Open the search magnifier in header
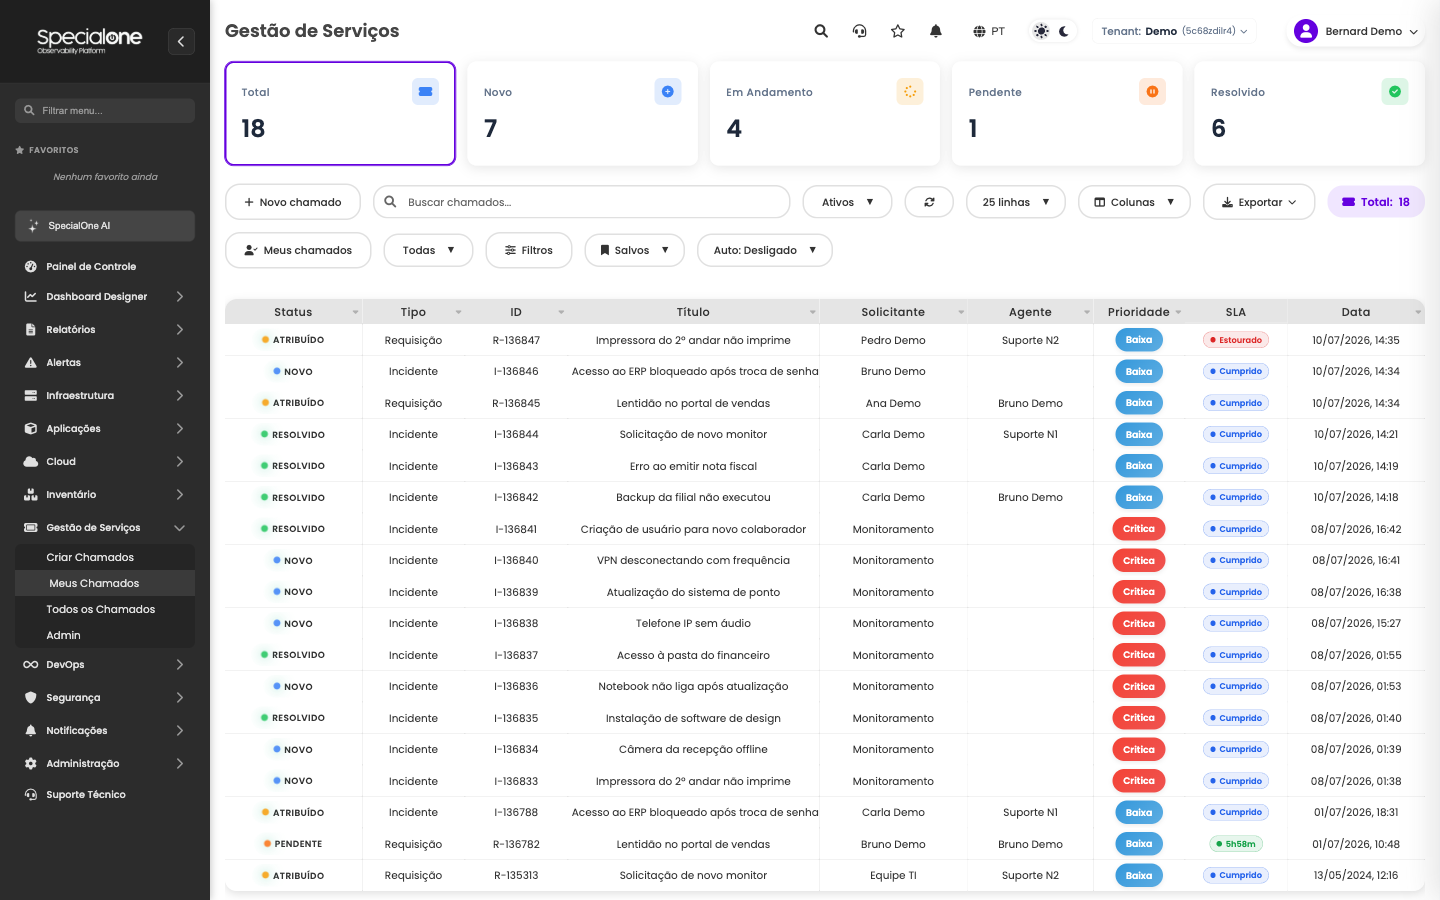 coord(821,31)
